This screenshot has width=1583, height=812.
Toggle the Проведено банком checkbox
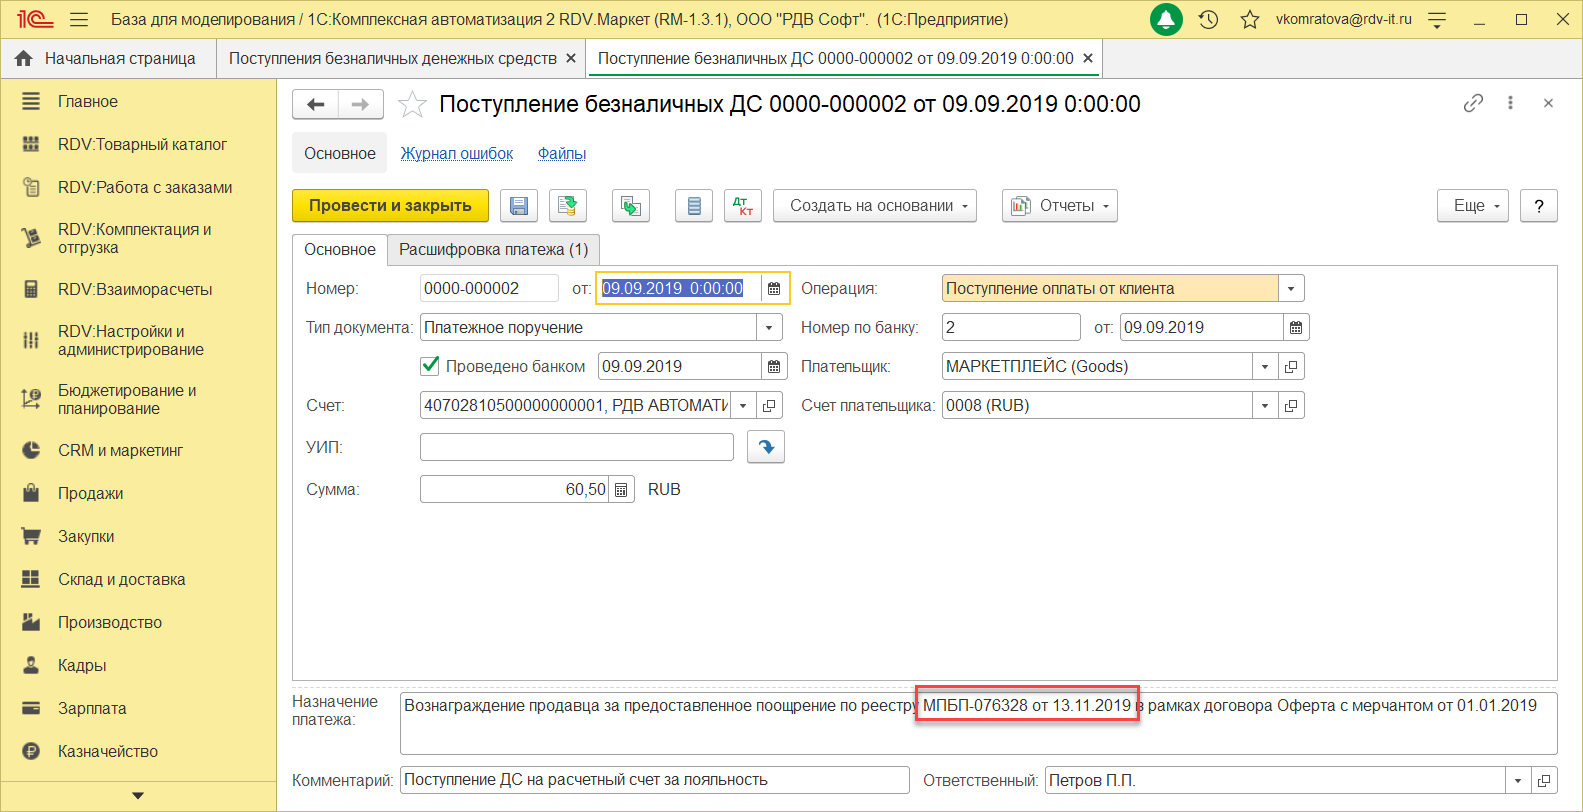pyautogui.click(x=431, y=366)
